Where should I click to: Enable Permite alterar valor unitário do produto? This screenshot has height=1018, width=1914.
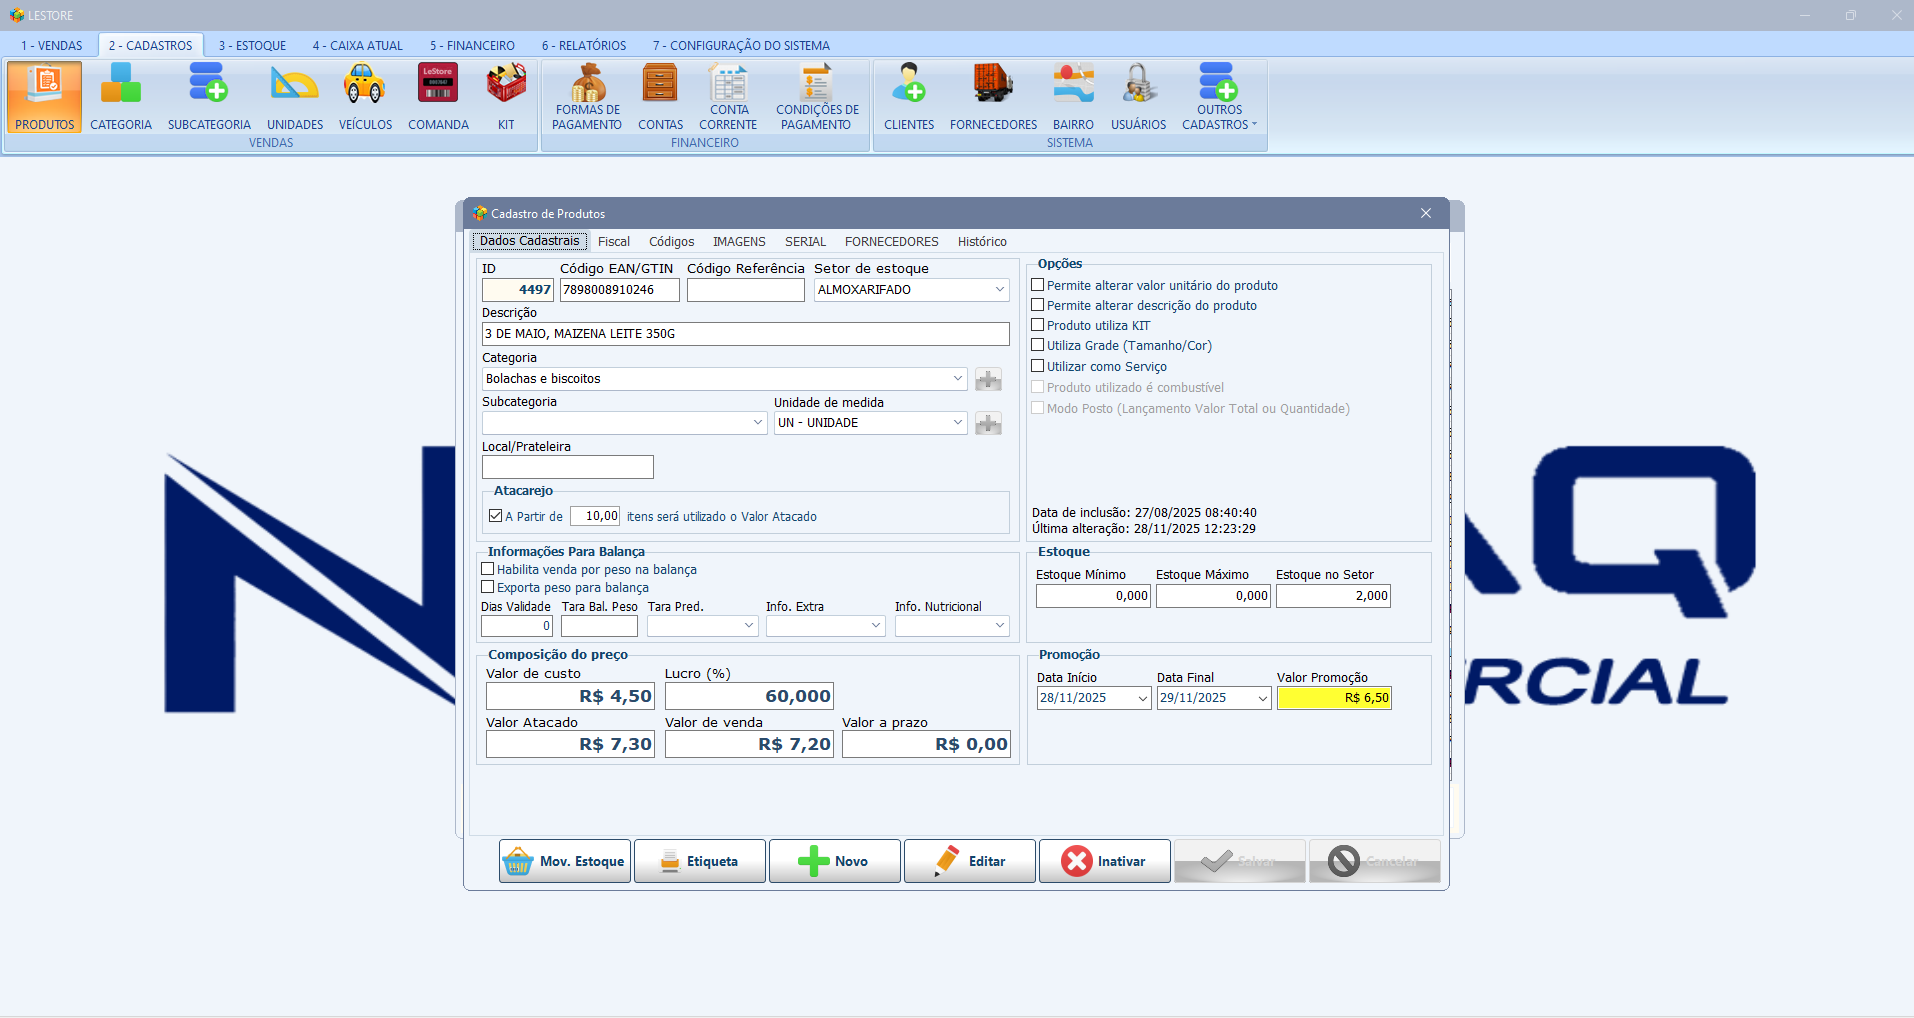click(x=1038, y=285)
